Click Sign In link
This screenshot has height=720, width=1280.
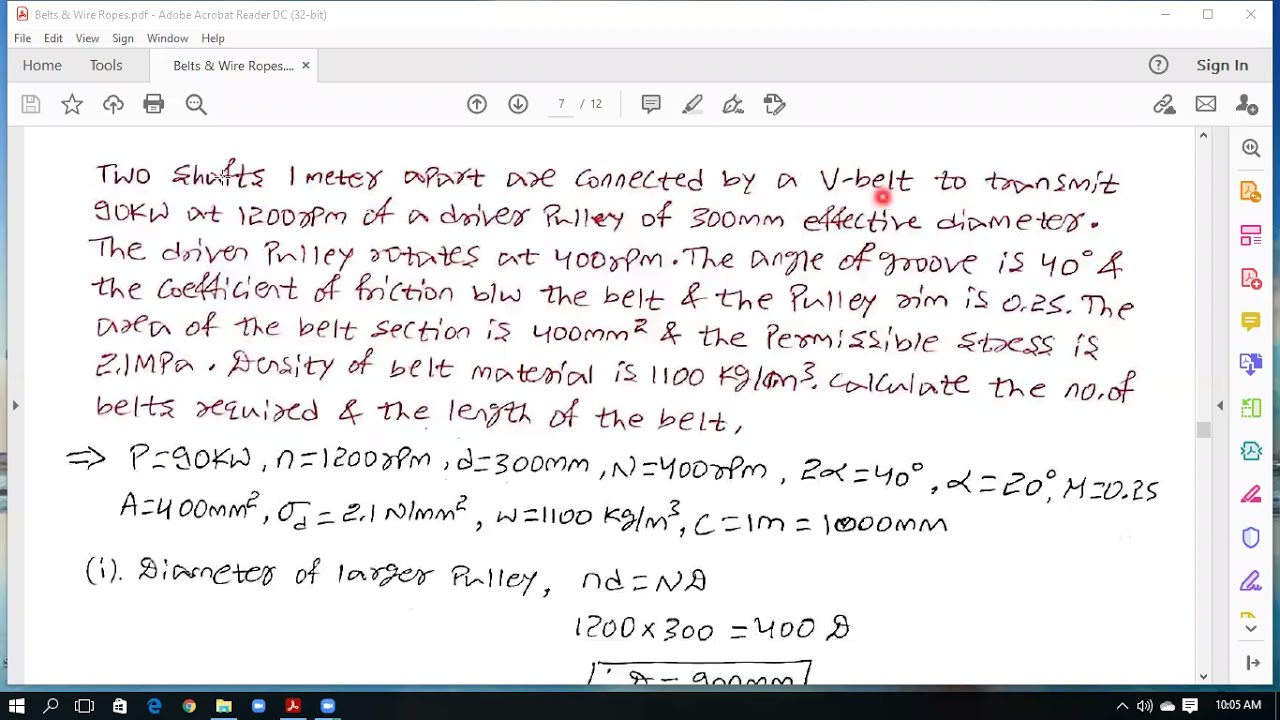tap(1222, 65)
